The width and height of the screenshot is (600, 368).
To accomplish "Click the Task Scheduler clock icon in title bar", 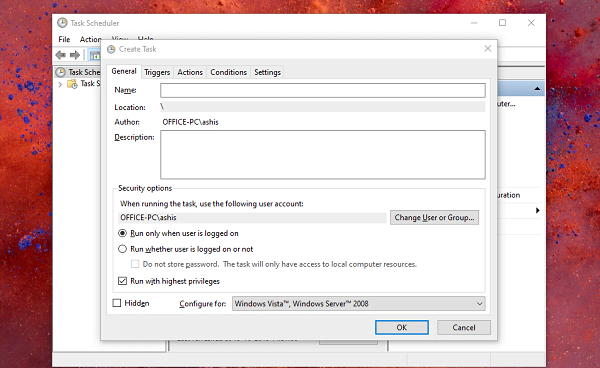I will pos(62,23).
